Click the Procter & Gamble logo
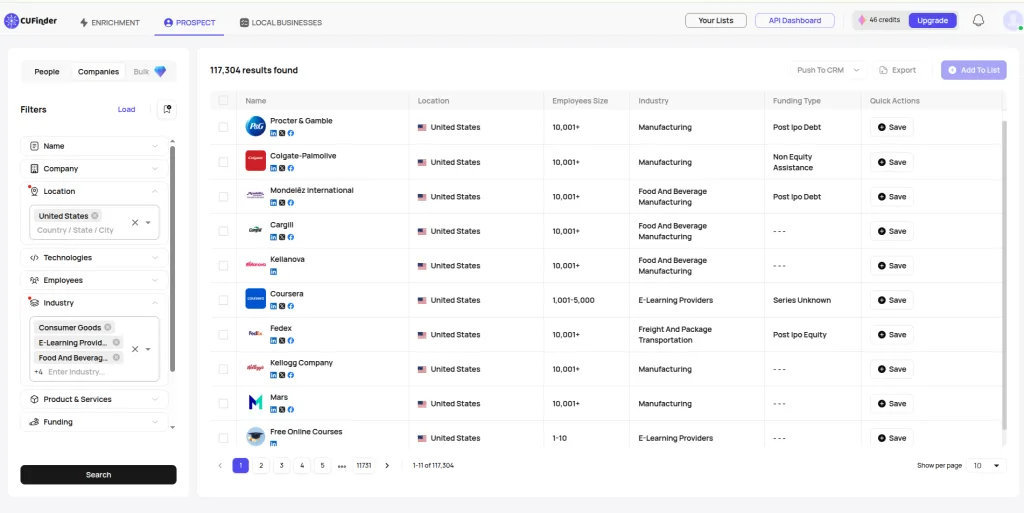Image resolution: width=1024 pixels, height=513 pixels. (255, 126)
